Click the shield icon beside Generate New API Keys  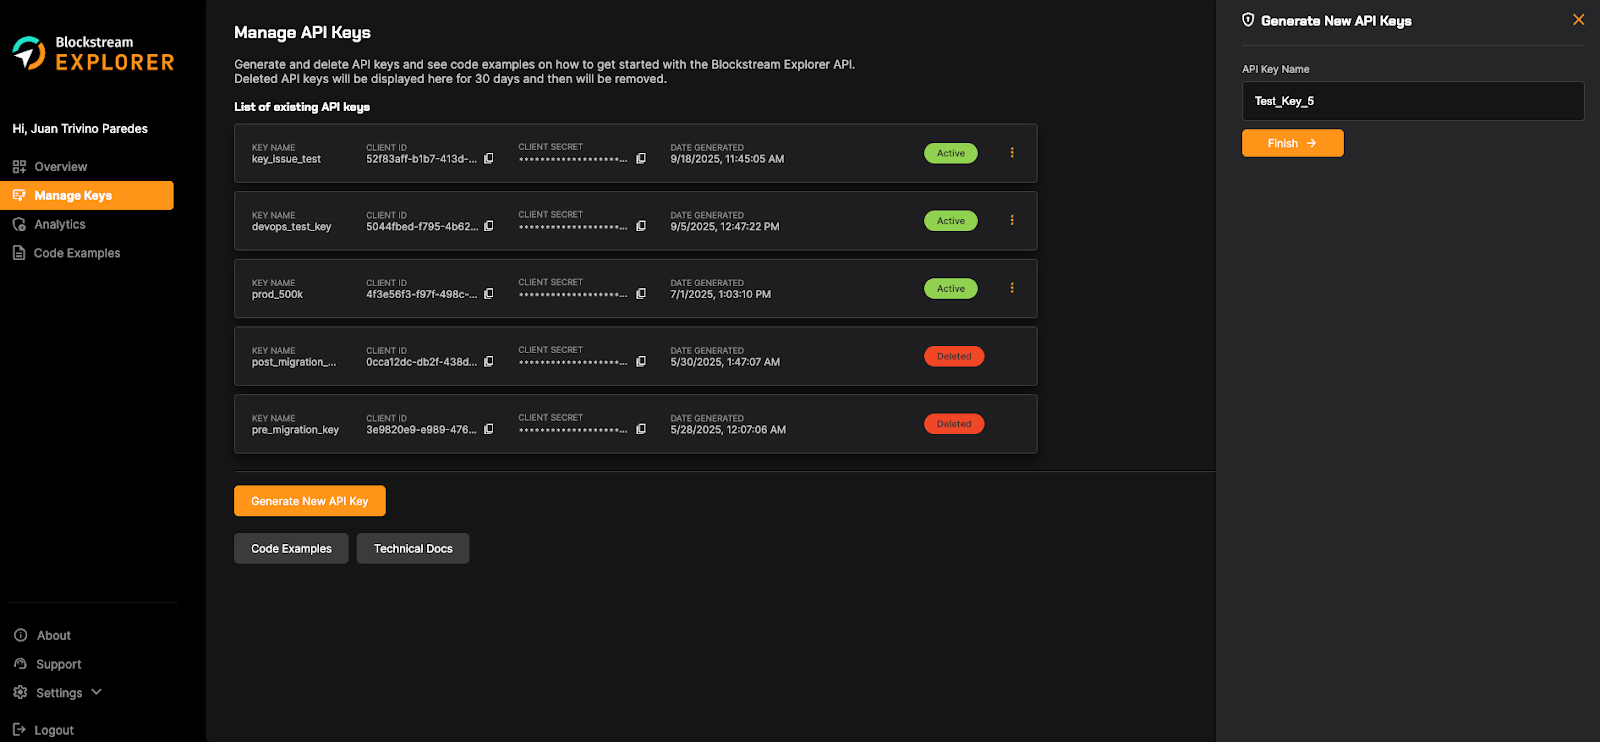(x=1248, y=20)
